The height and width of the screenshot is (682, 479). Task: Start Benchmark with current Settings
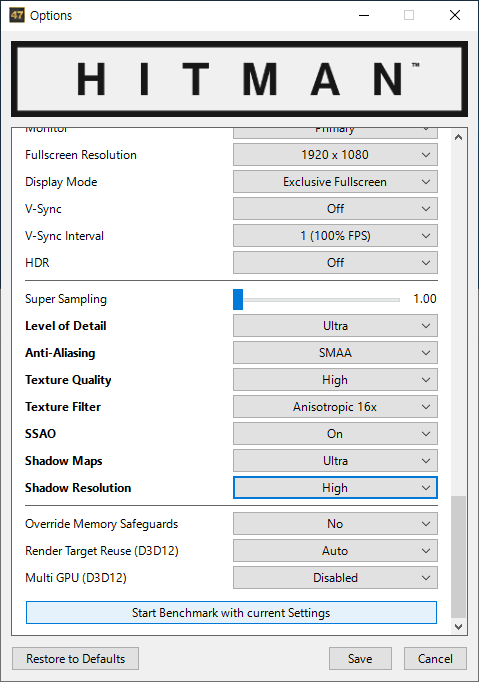231,612
